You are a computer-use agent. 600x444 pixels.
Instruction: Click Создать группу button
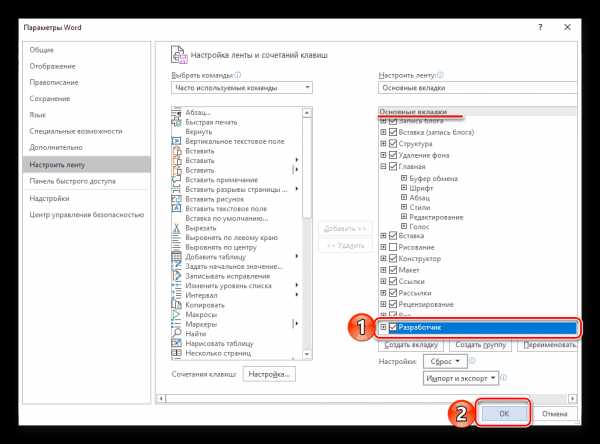pyautogui.click(x=481, y=345)
